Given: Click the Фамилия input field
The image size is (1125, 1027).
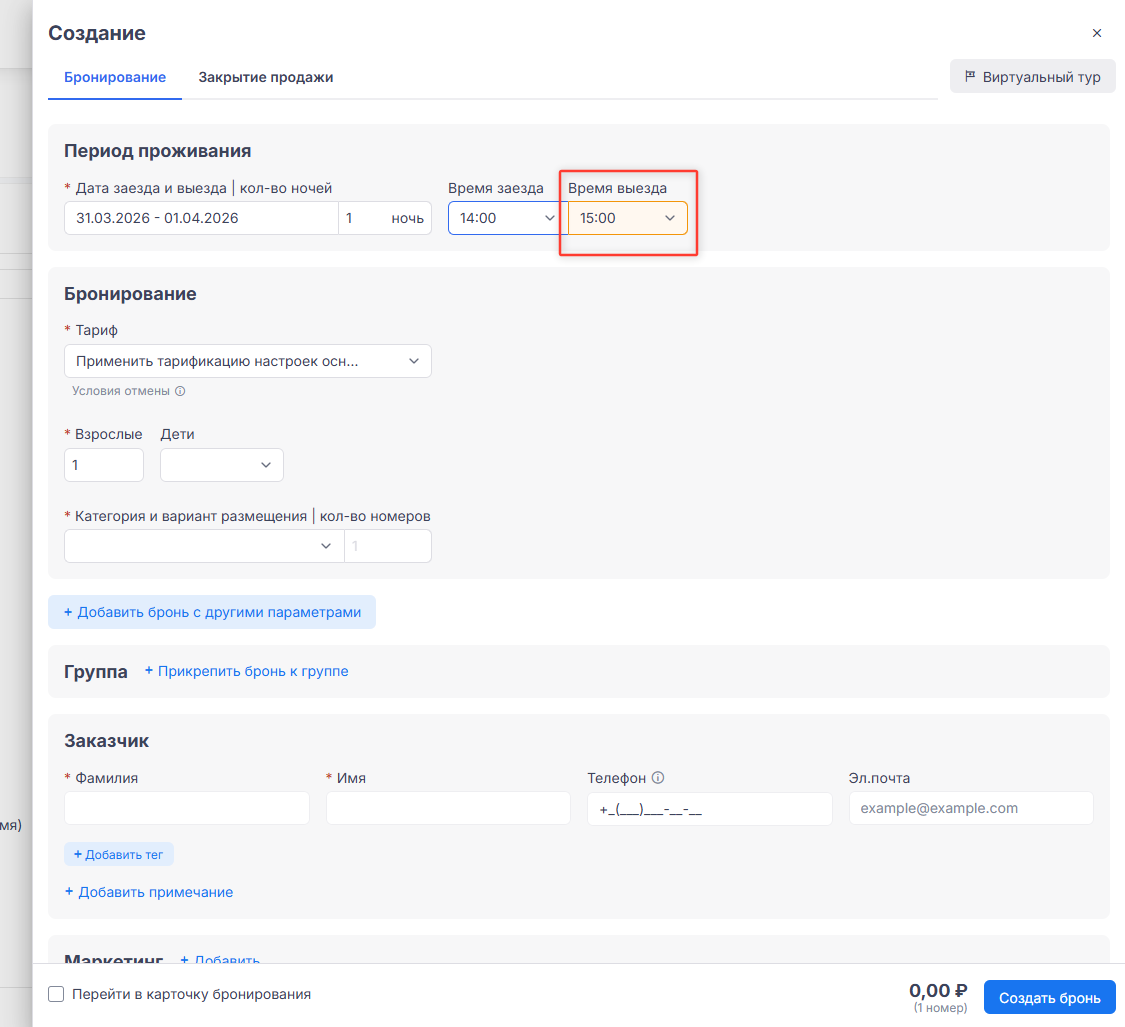Looking at the screenshot, I should pyautogui.click(x=186, y=808).
